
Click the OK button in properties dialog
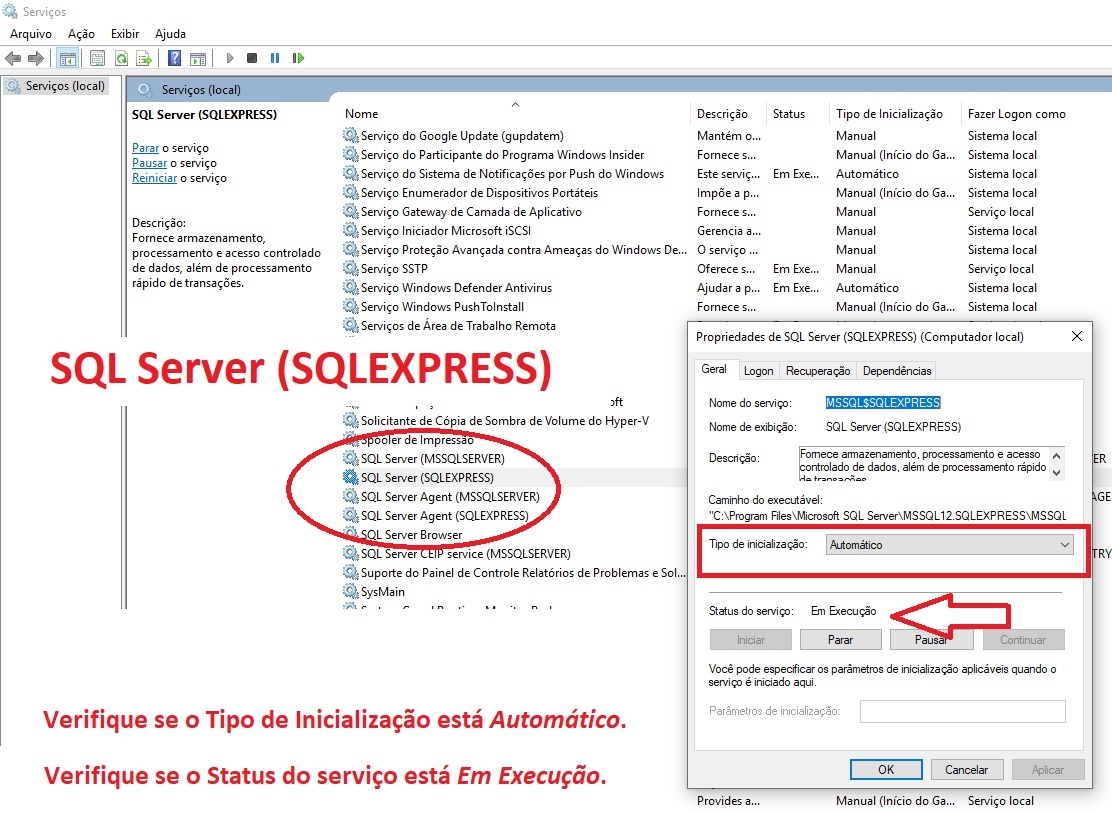(x=886, y=770)
